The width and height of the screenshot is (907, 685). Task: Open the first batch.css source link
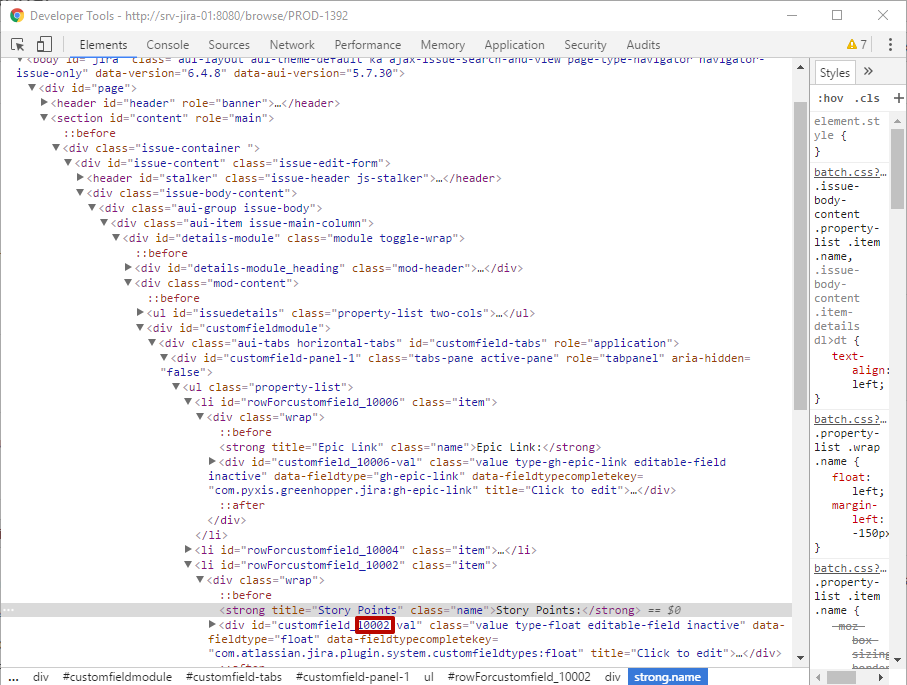coord(850,172)
